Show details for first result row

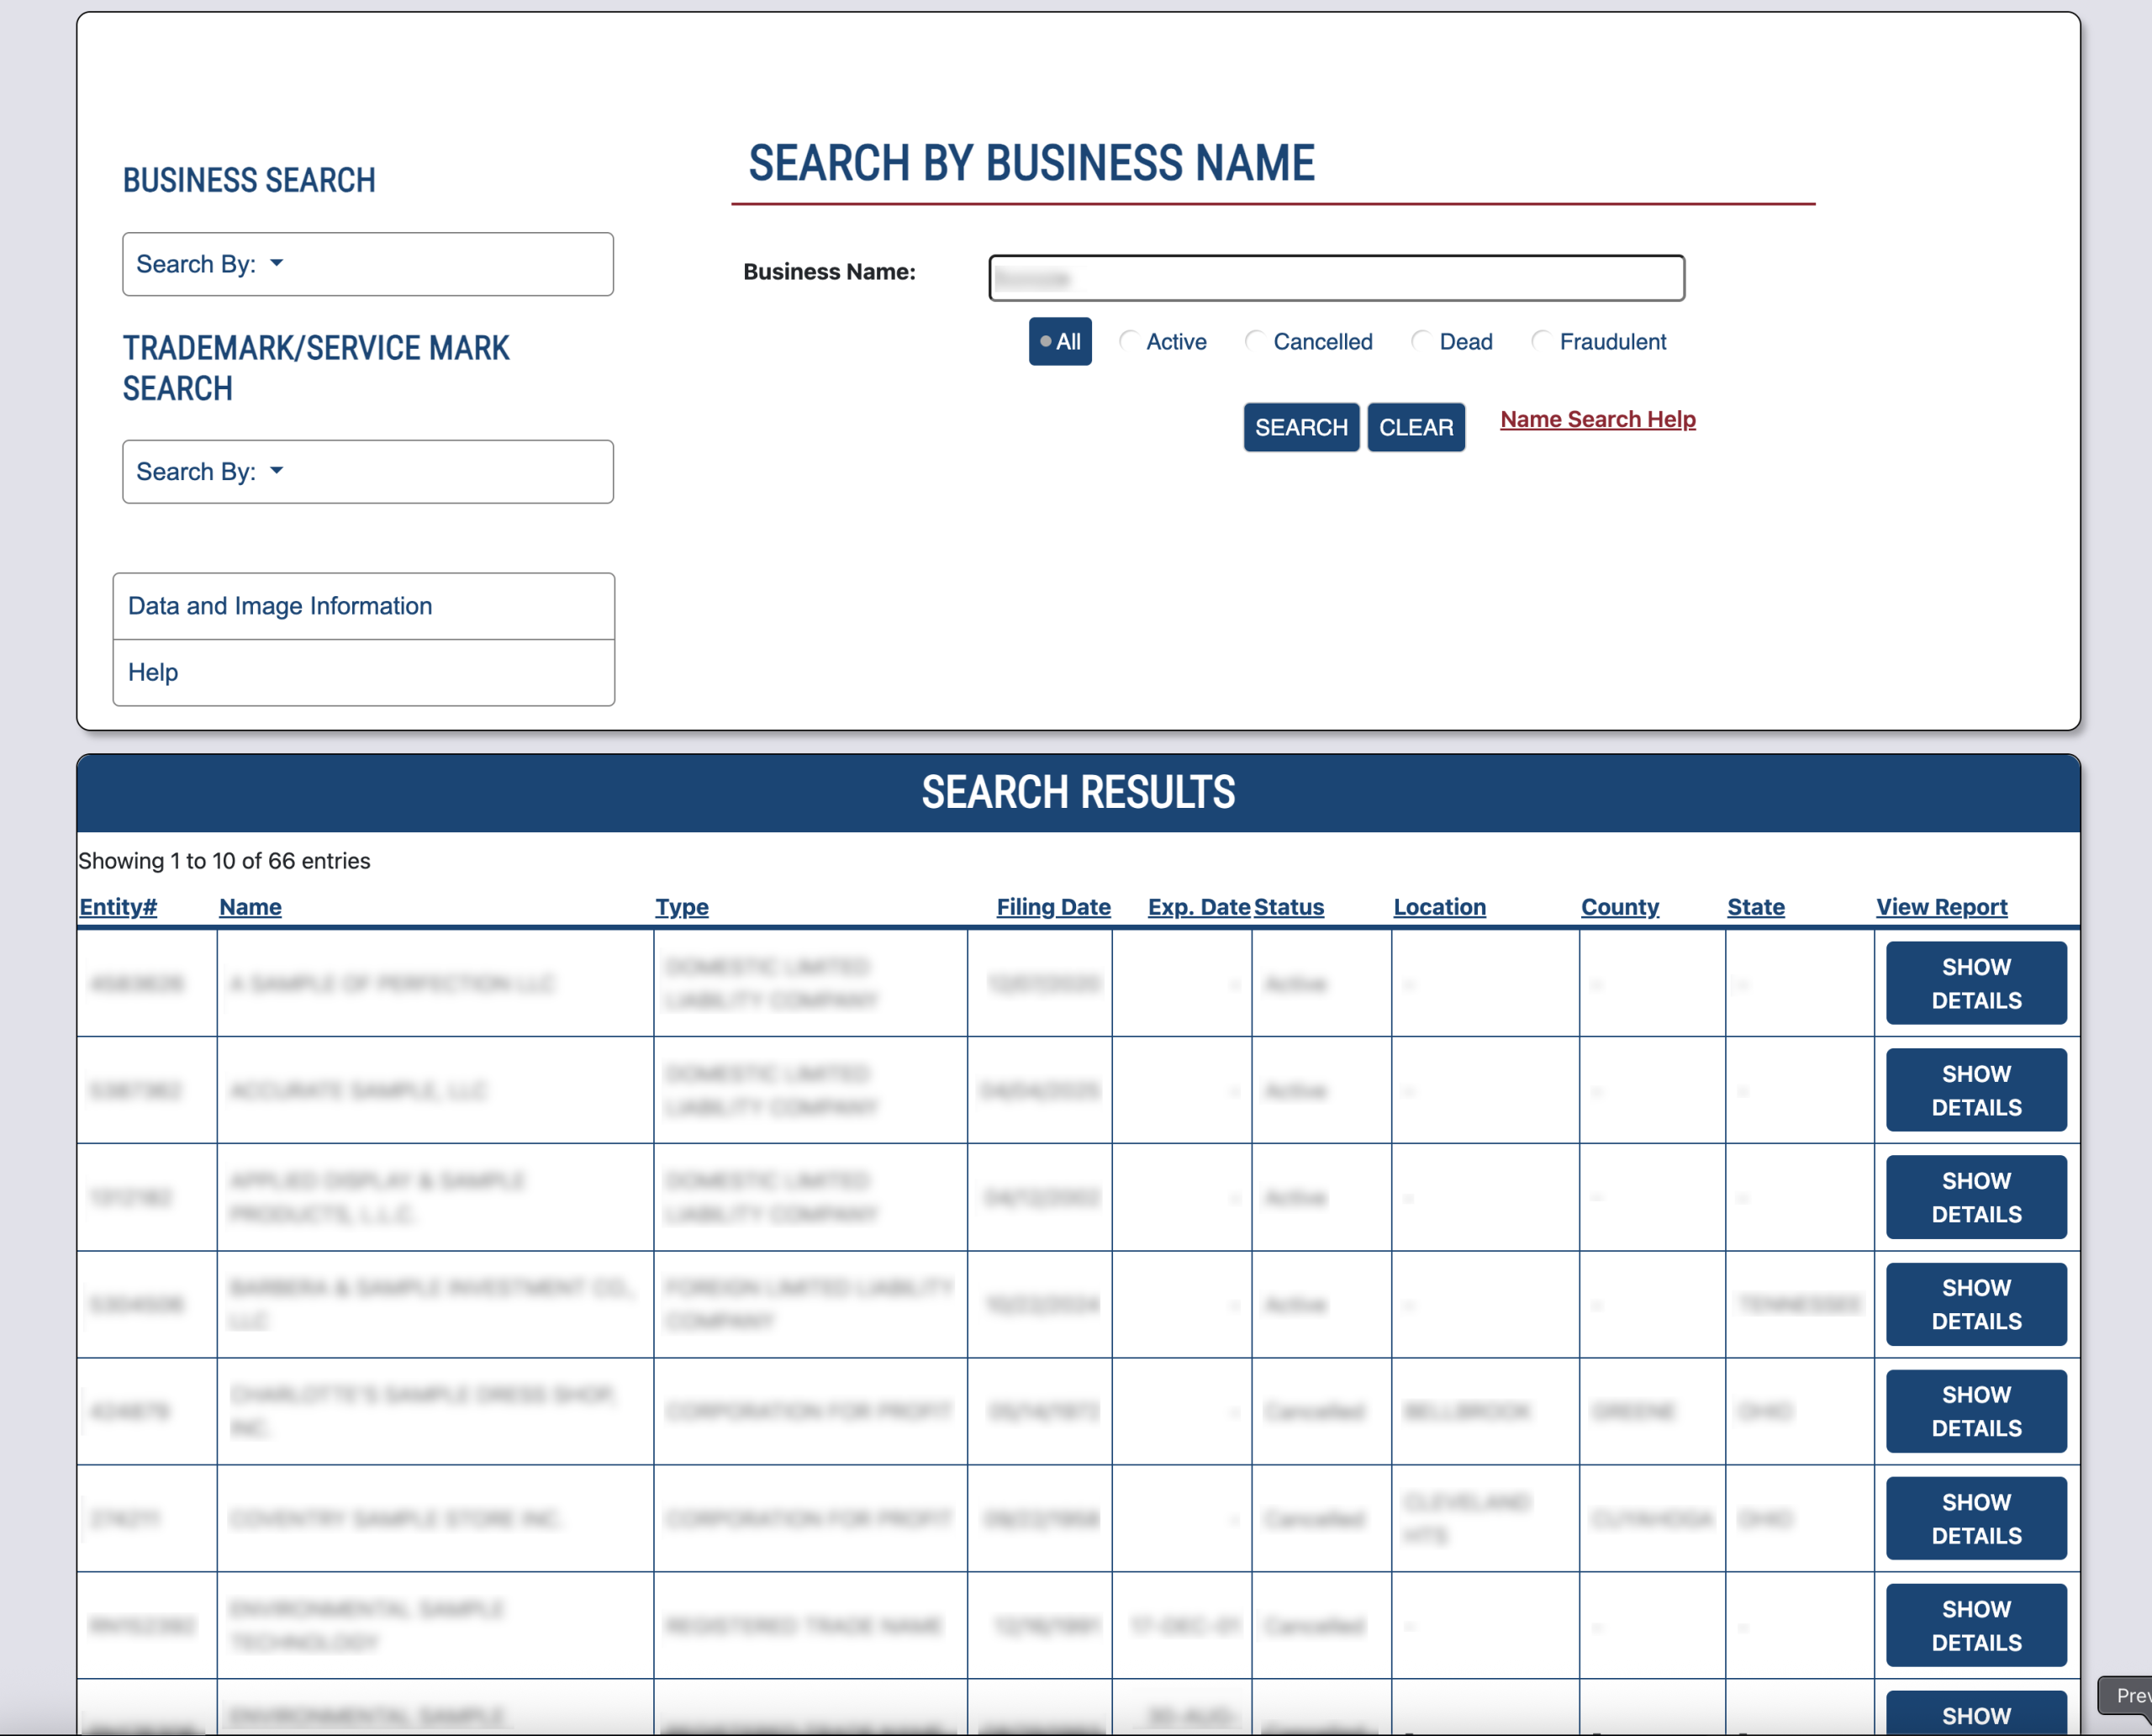1975,983
